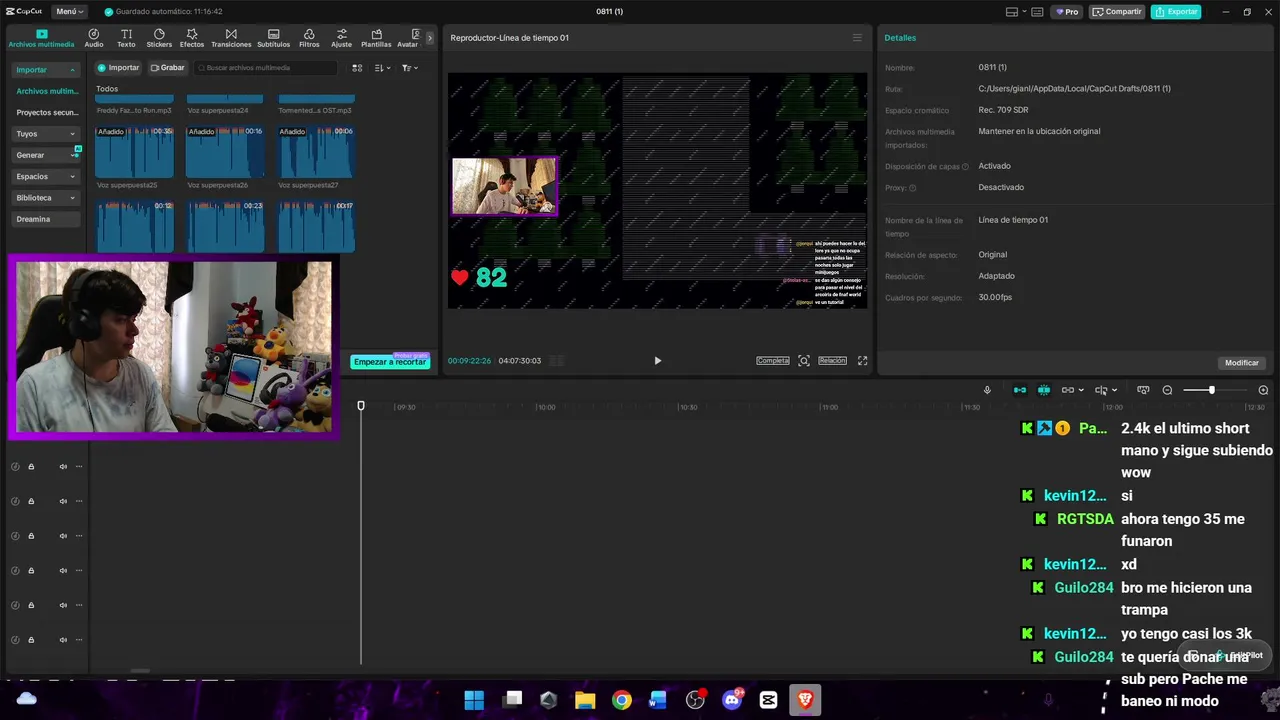Open the Texto tools tab

click(126, 38)
